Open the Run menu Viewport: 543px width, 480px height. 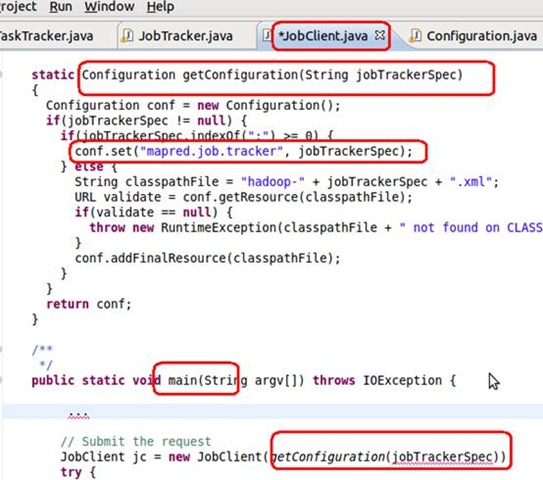(61, 7)
